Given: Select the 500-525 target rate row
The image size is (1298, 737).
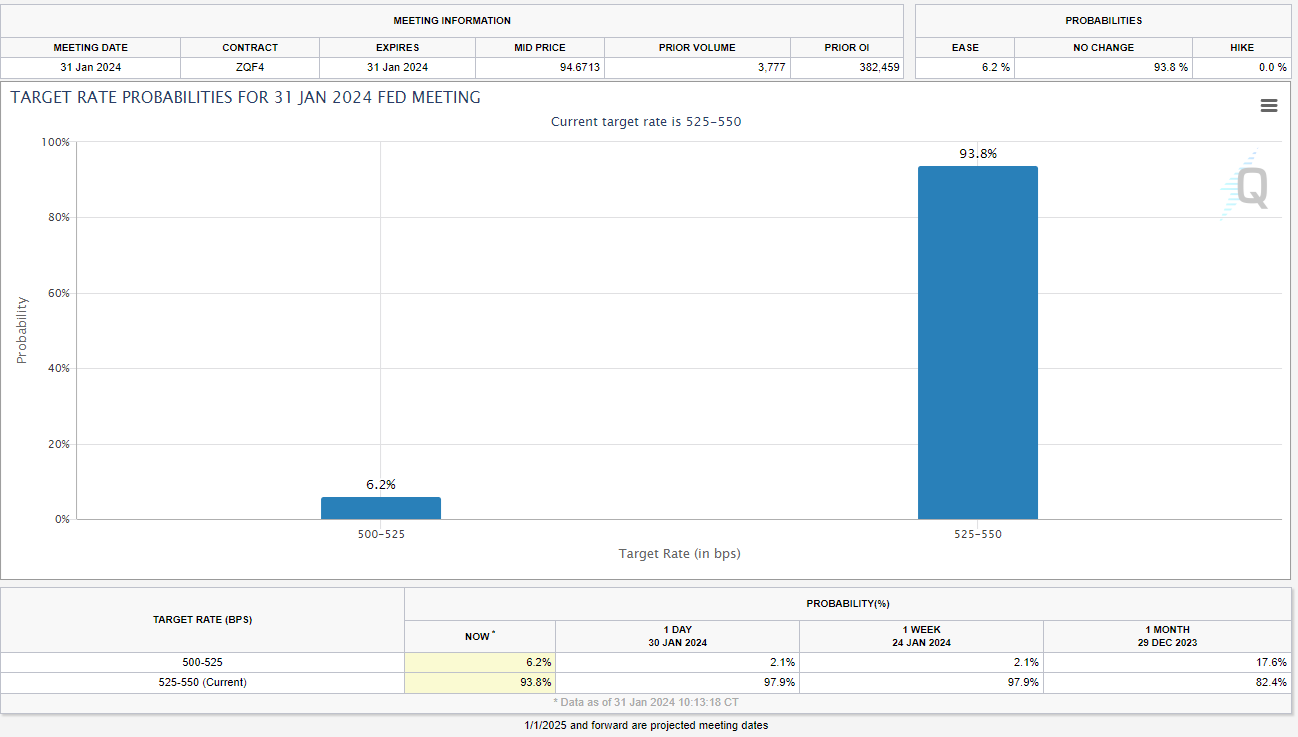Looking at the screenshot, I should tap(646, 662).
